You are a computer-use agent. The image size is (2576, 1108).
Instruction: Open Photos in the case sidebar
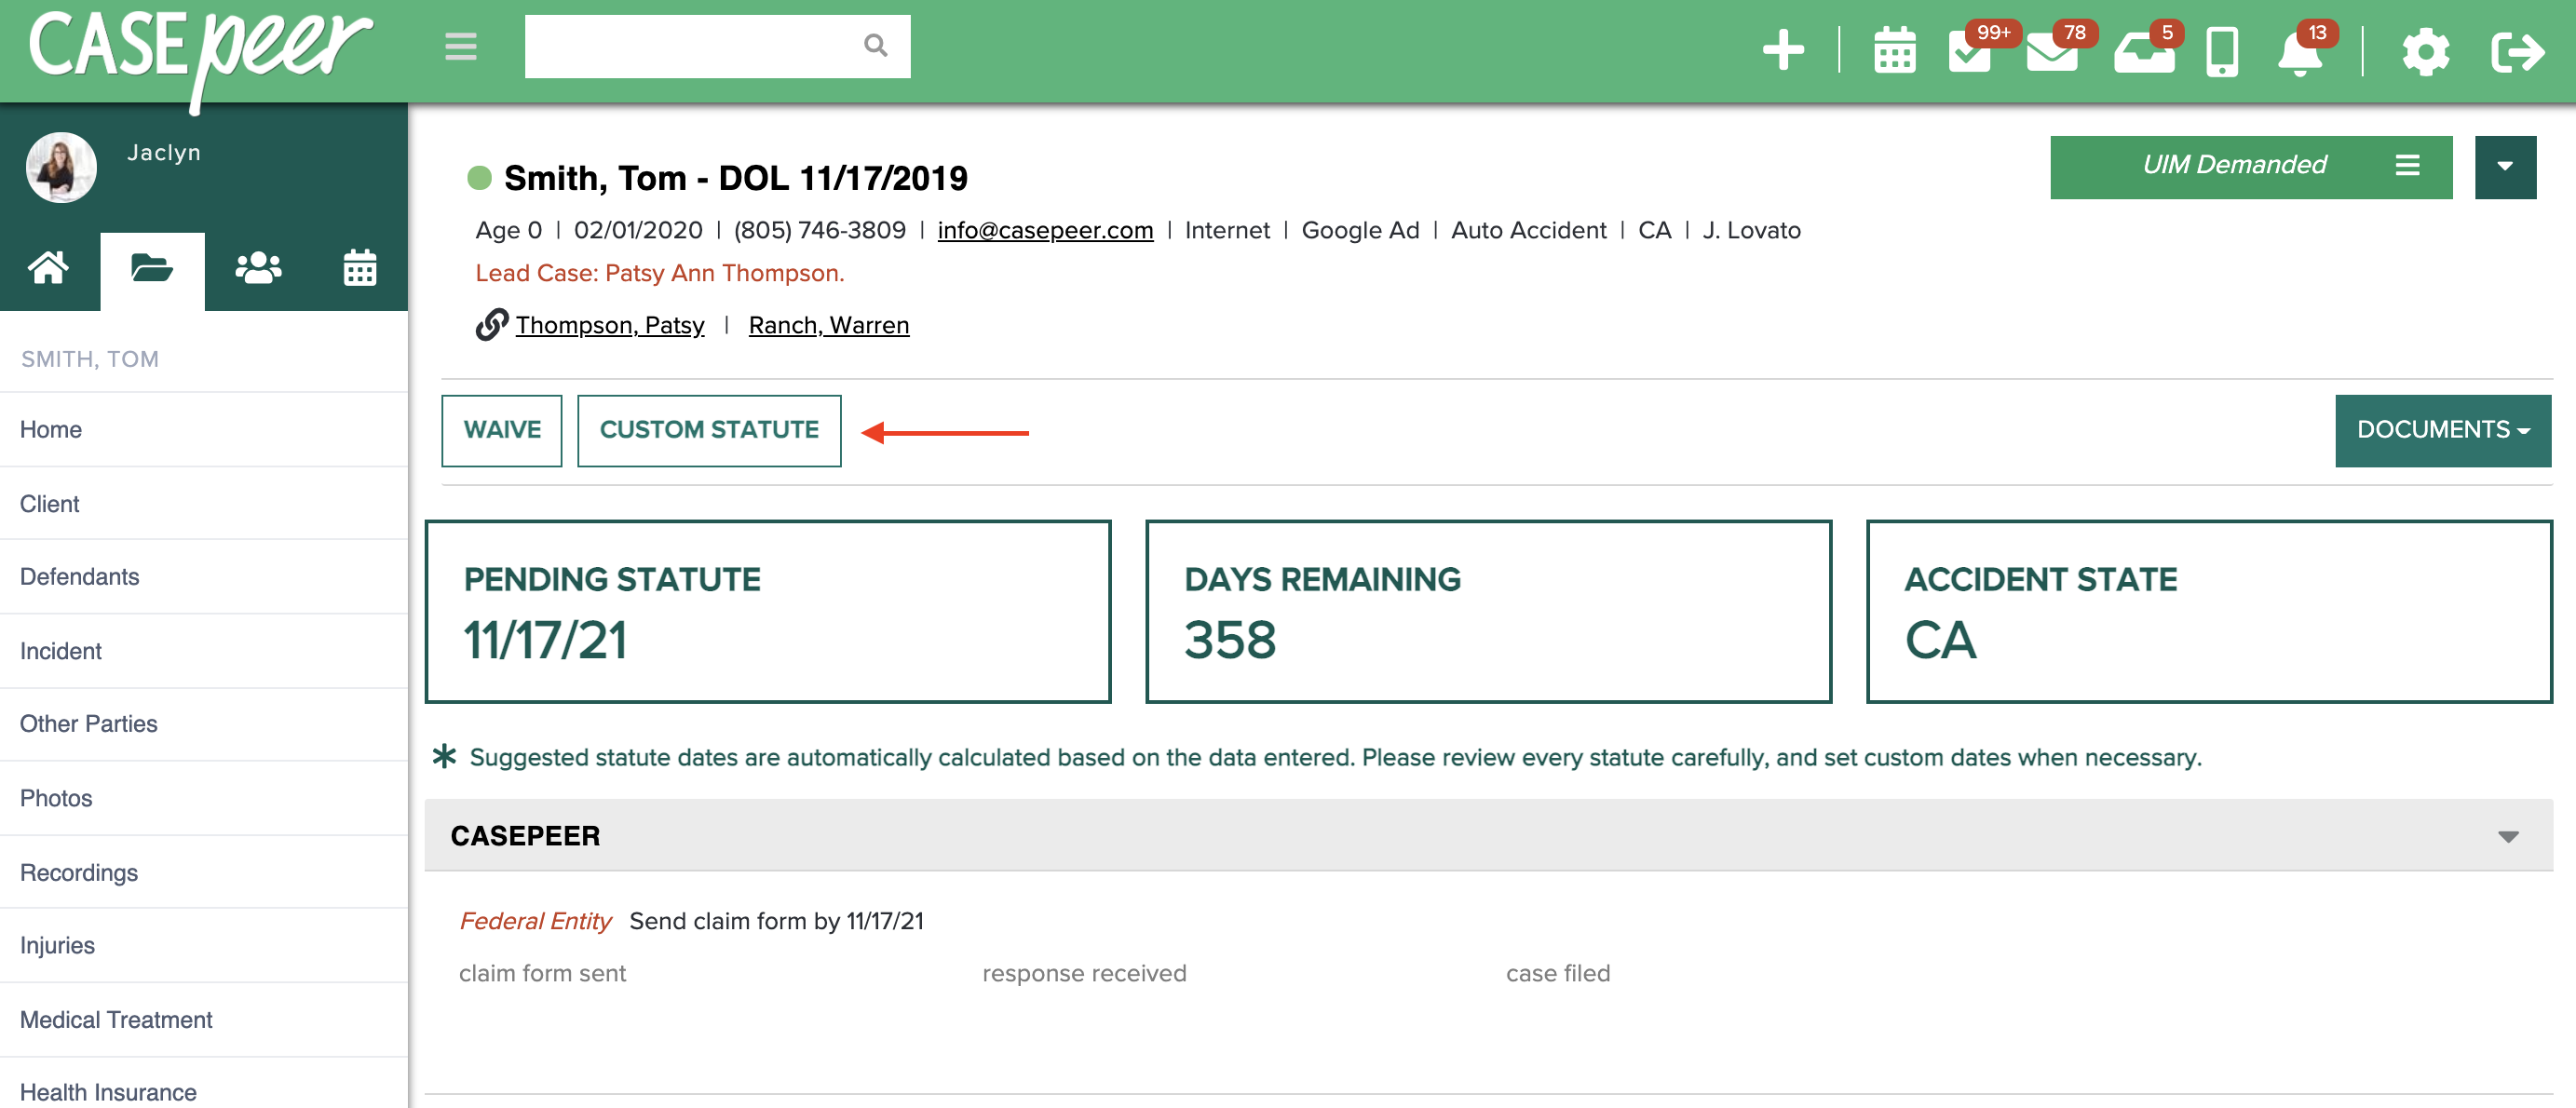[204, 798]
